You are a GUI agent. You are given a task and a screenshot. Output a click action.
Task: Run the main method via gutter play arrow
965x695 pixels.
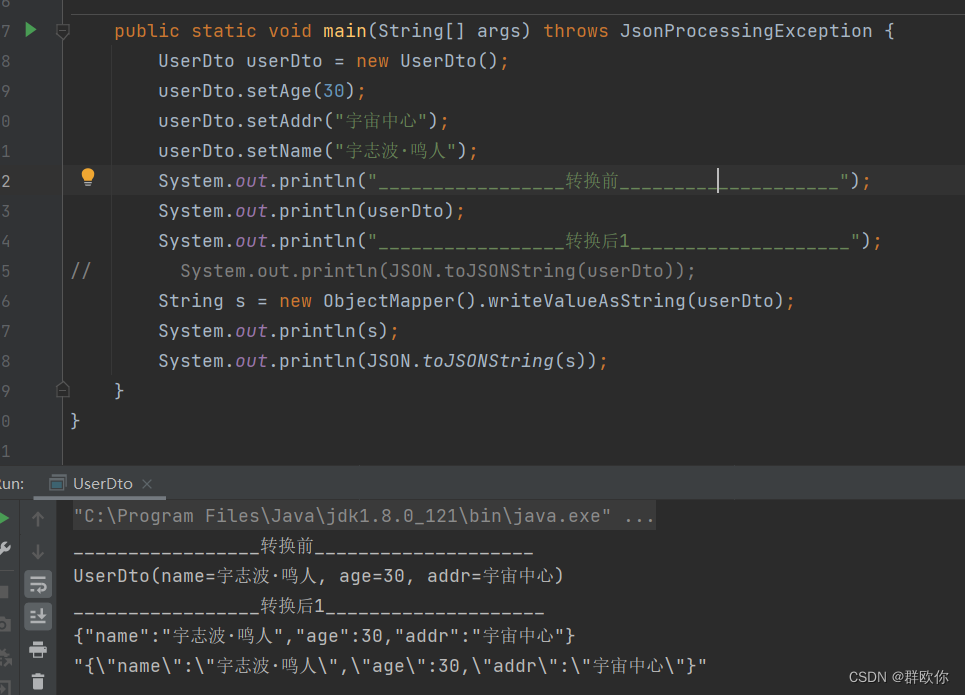coord(30,30)
